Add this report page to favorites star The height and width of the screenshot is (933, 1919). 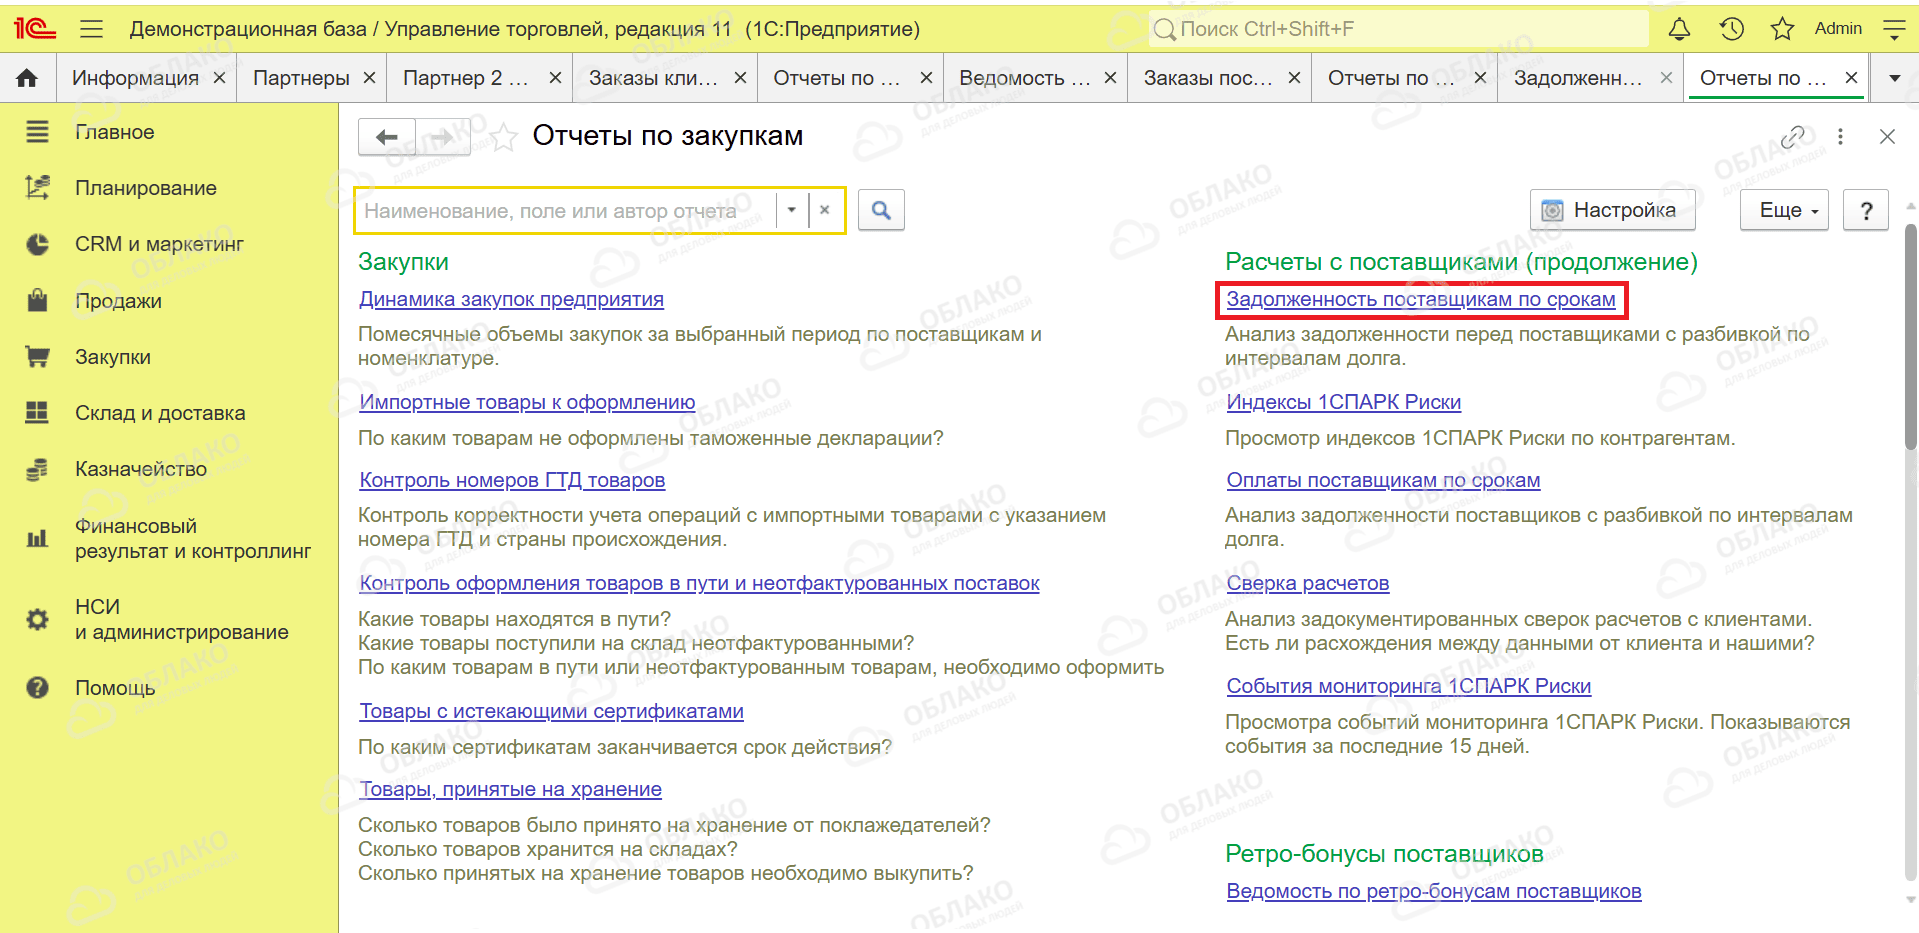pos(504,137)
